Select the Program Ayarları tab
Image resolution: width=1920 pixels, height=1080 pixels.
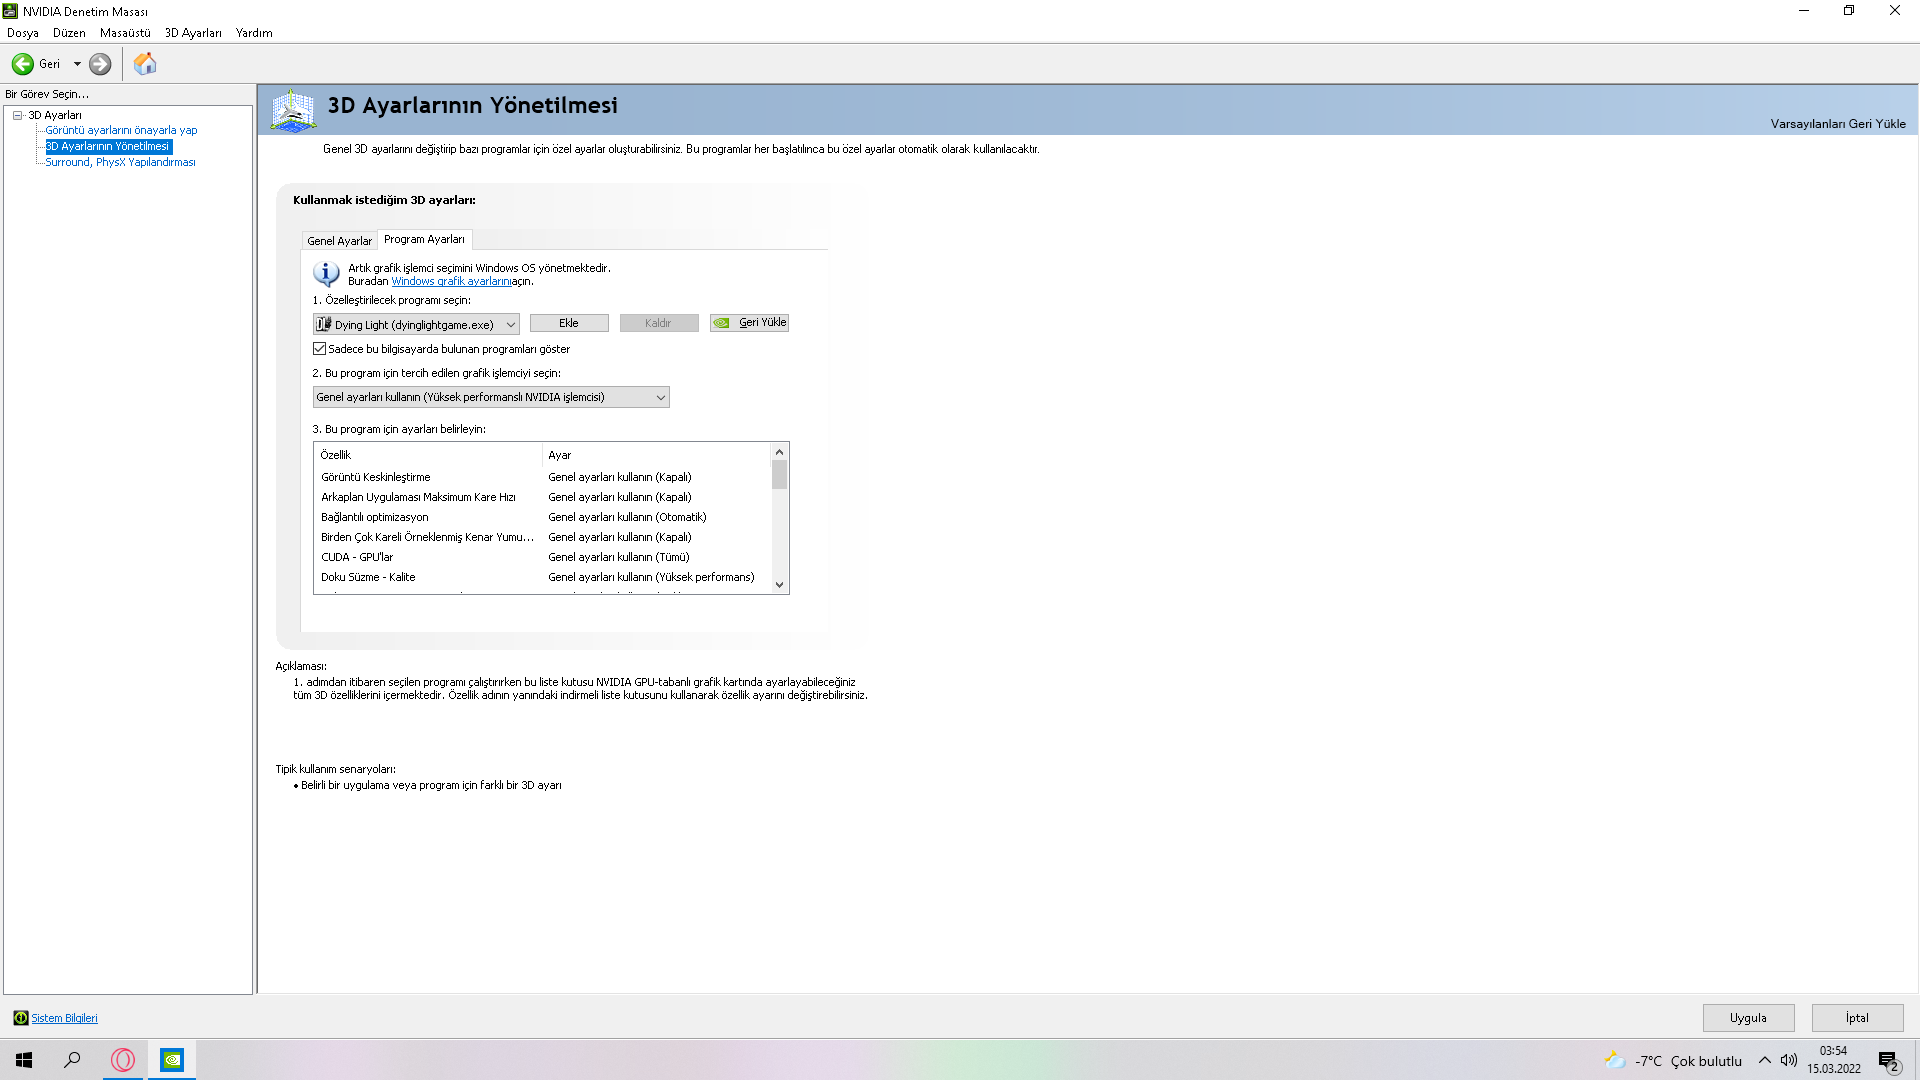click(x=424, y=239)
